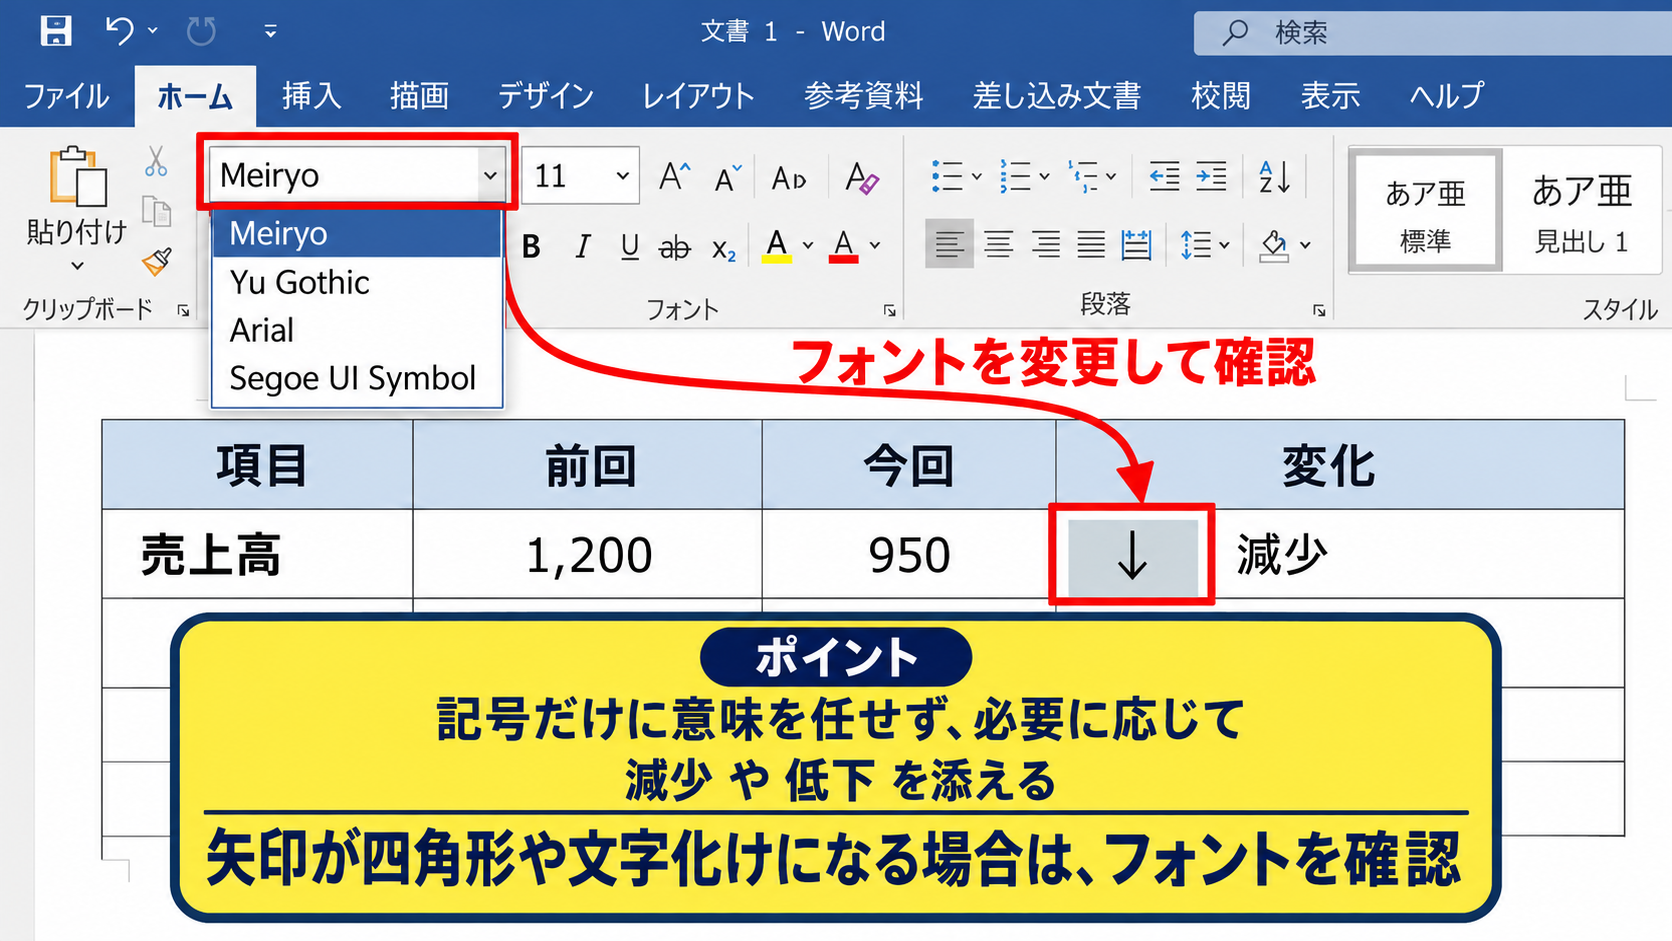Increase paragraph indent
Screen dimensions: 1672x941
[x=1211, y=177]
